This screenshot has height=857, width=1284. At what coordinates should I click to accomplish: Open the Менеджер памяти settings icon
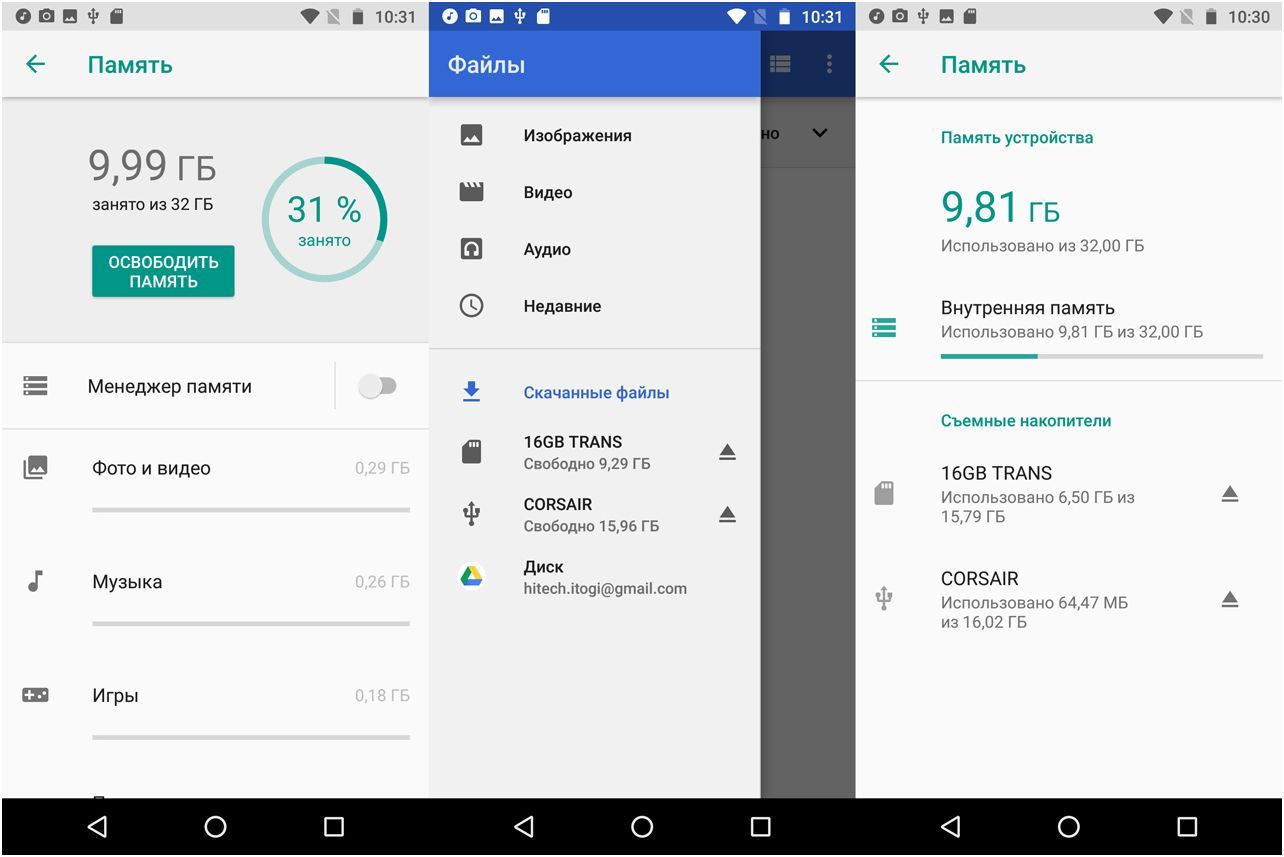point(35,385)
